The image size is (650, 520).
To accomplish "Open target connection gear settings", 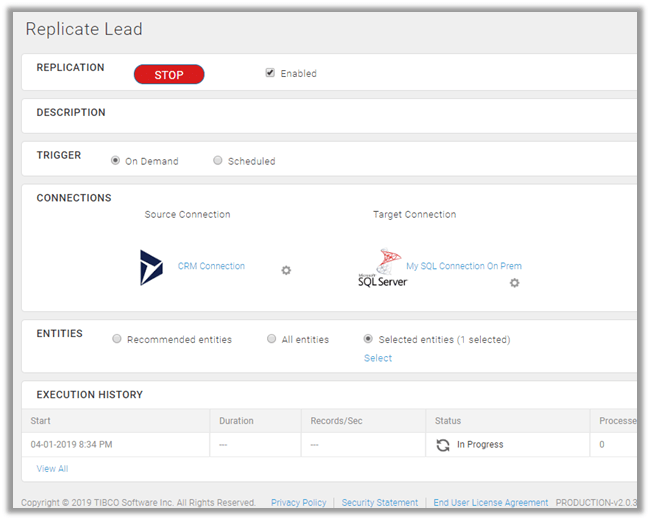I will click(x=514, y=283).
